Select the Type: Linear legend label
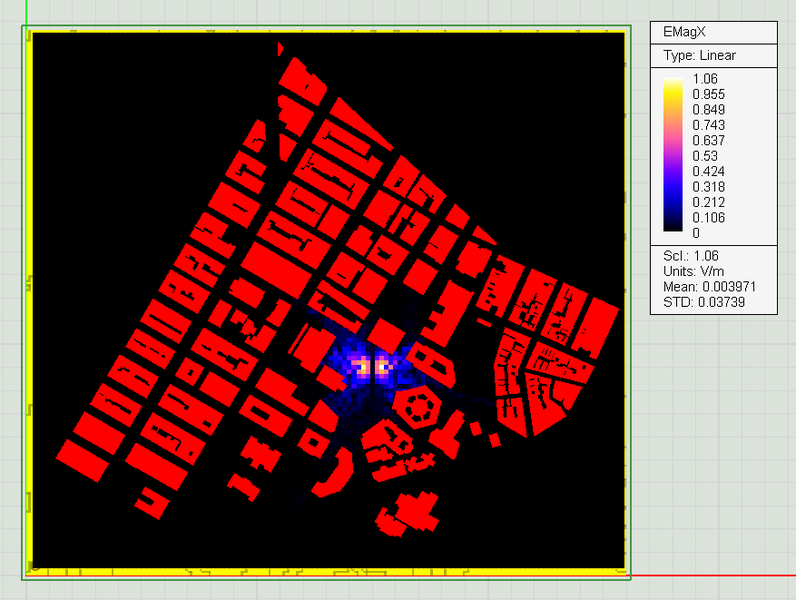796x600 pixels. (700, 55)
